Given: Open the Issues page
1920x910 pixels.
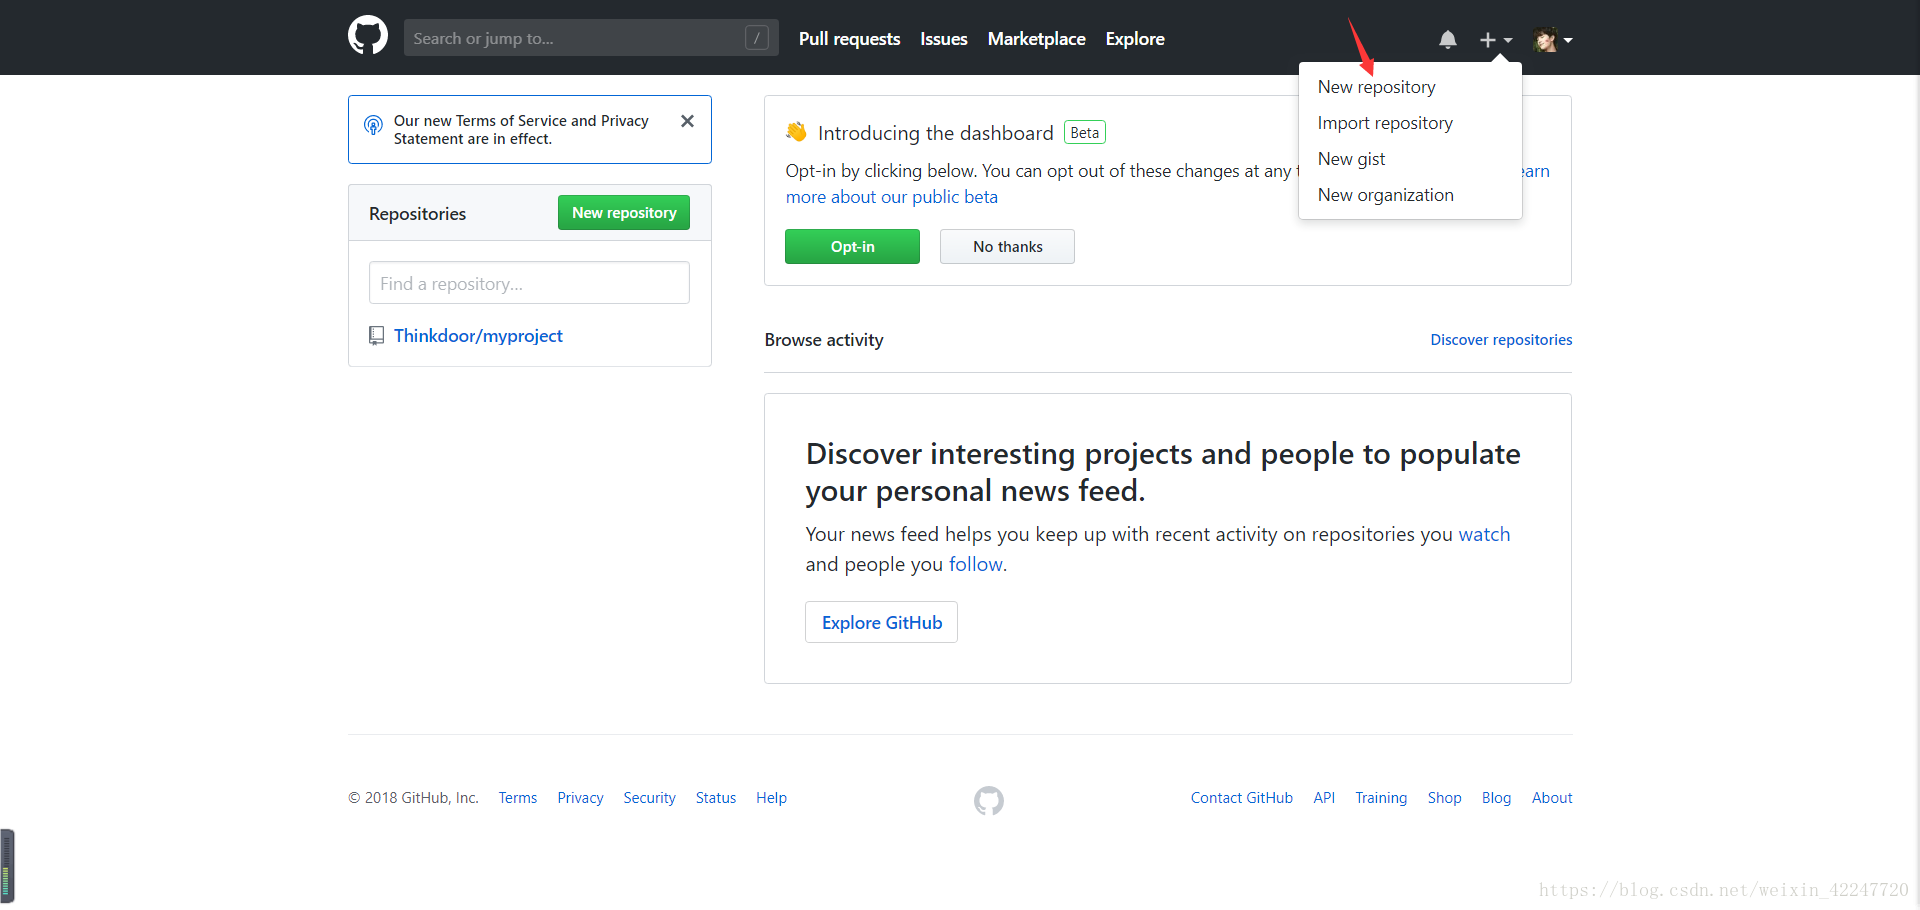Looking at the screenshot, I should (943, 39).
